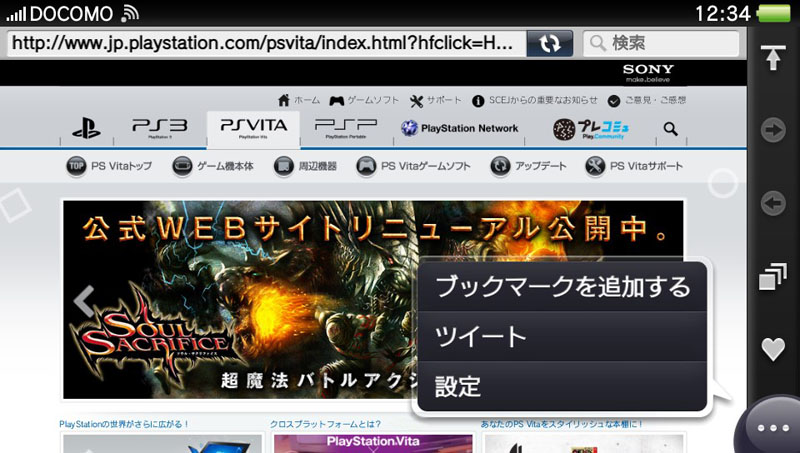Choose ツイート from the popup menu
This screenshot has width=800, height=453.
[x=563, y=337]
